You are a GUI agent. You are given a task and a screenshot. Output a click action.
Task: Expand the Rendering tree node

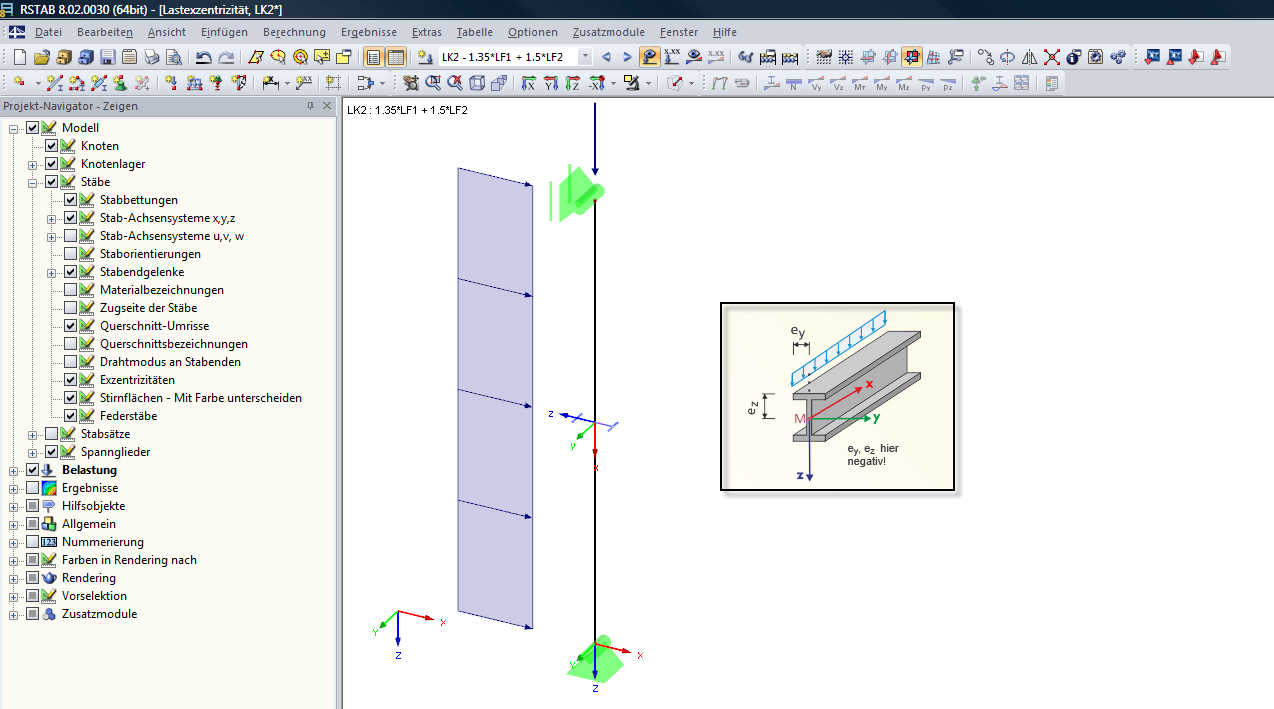(x=14, y=578)
